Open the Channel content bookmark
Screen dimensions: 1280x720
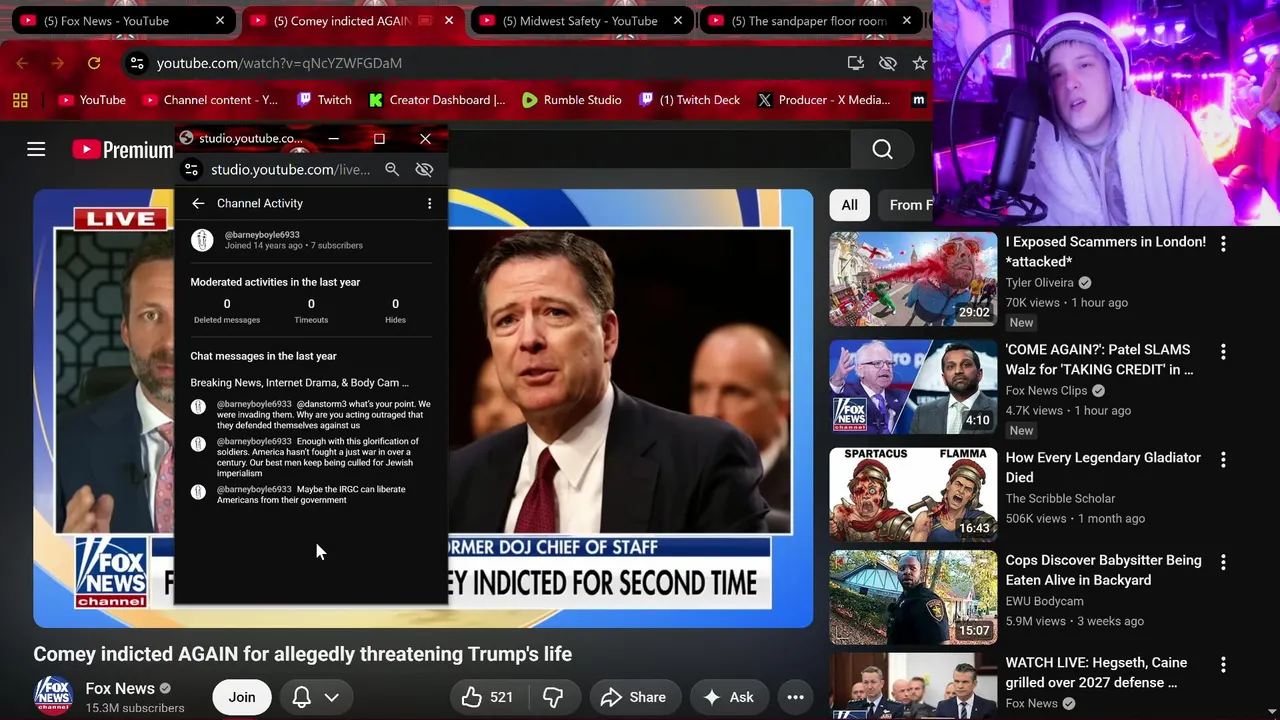pyautogui.click(x=211, y=100)
